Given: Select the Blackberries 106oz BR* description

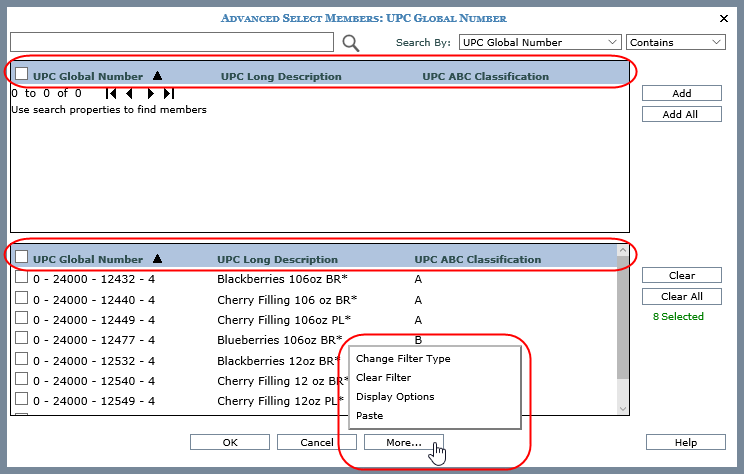Looking at the screenshot, I should click(x=282, y=279).
